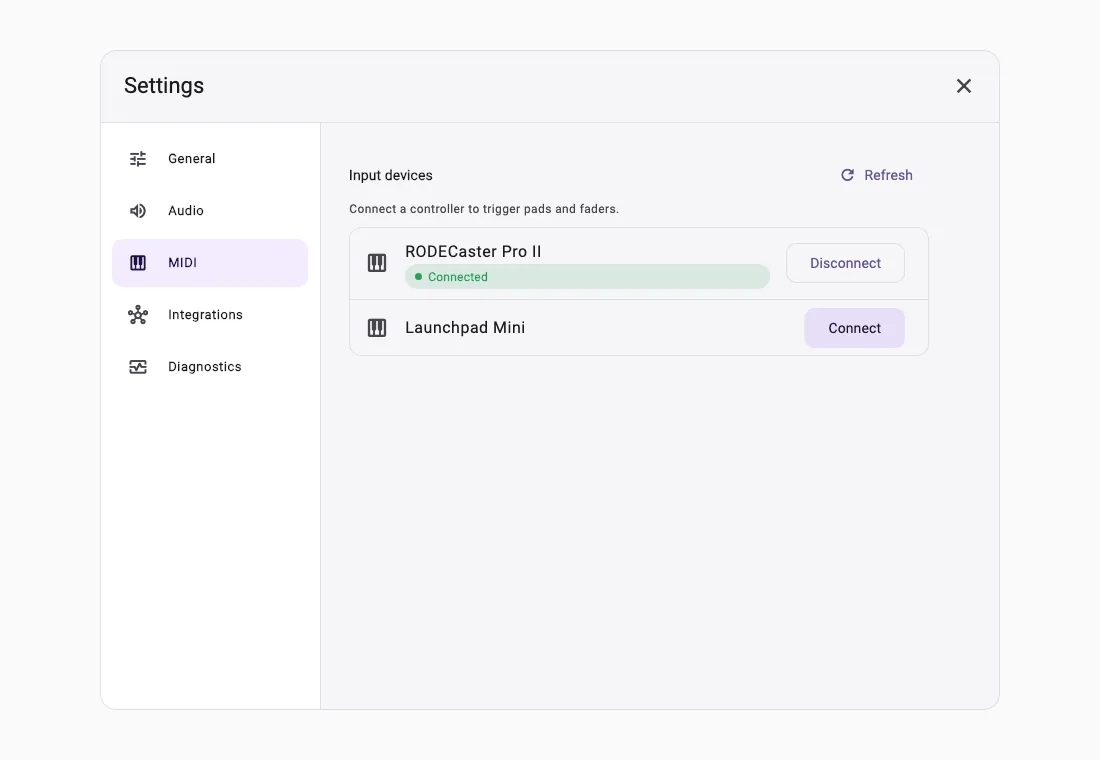This screenshot has height=760, width=1100.
Task: Click the Settings dialog title
Action: [x=164, y=86]
